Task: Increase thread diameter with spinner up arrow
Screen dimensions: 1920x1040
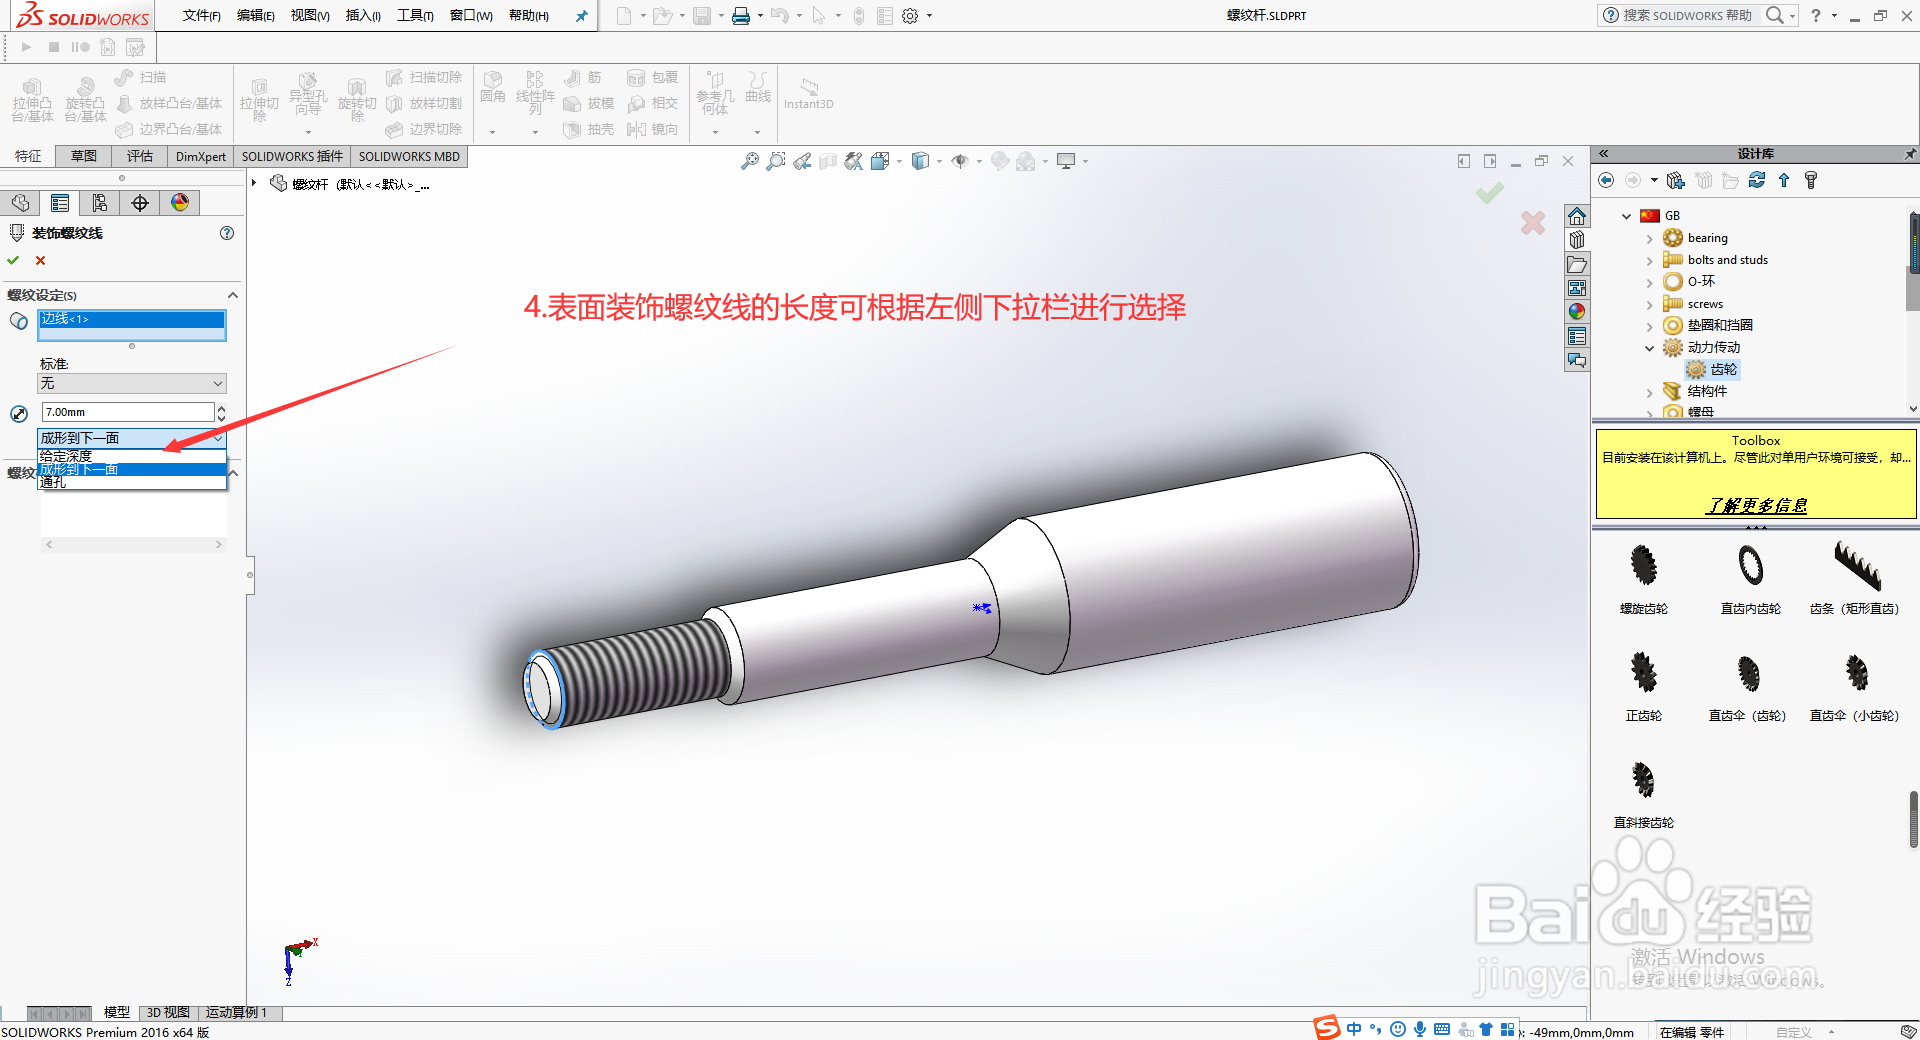Action: pyautogui.click(x=221, y=408)
